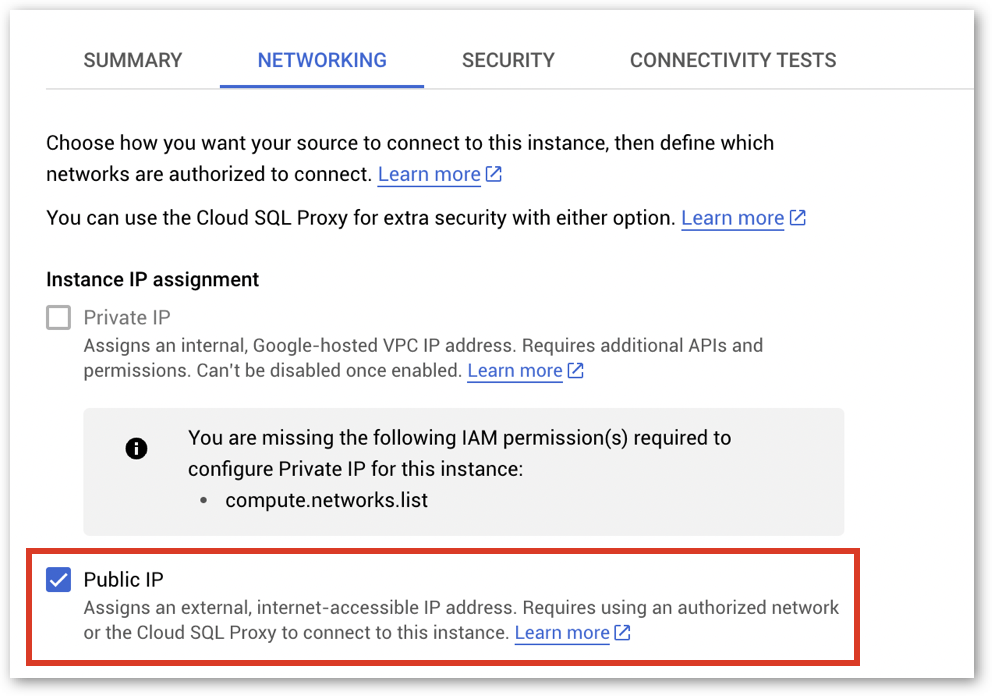Click the compute.networks.list permission text

[326, 500]
